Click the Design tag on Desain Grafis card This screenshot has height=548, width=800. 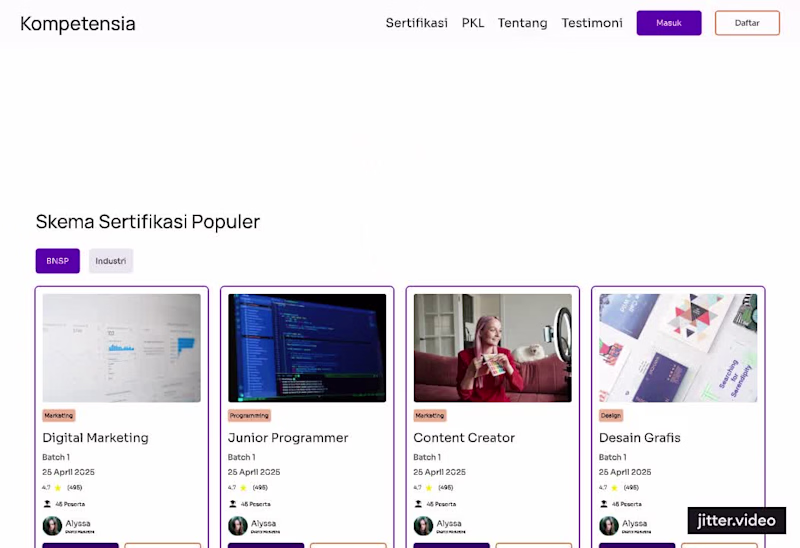(x=611, y=415)
